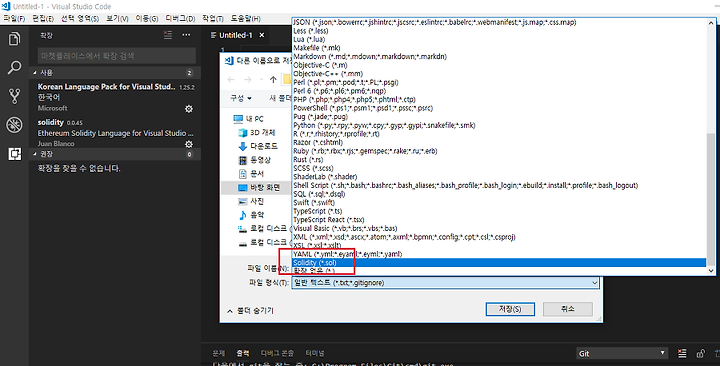This screenshot has width=720, height=366.
Task: Open the 선택 영역(S) menu
Action: [x=80, y=18]
